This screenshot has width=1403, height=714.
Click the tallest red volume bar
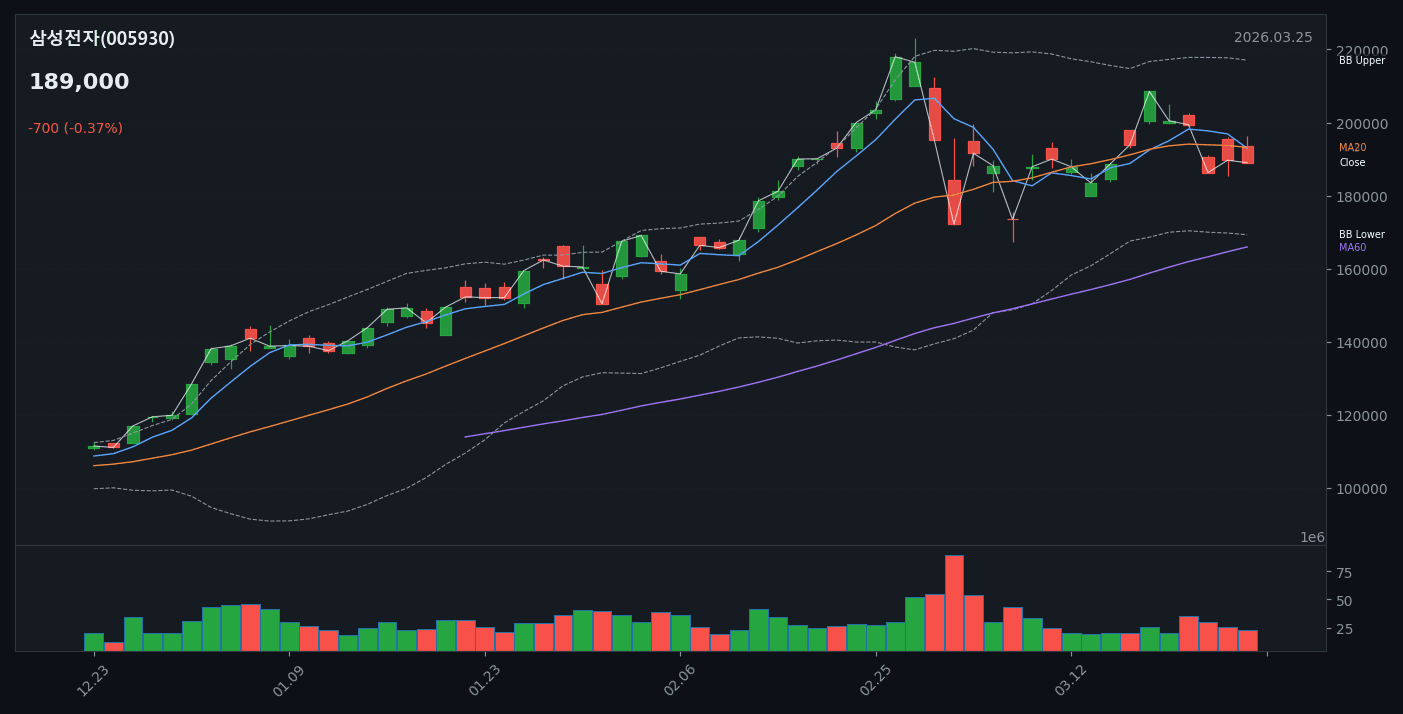tap(954, 603)
